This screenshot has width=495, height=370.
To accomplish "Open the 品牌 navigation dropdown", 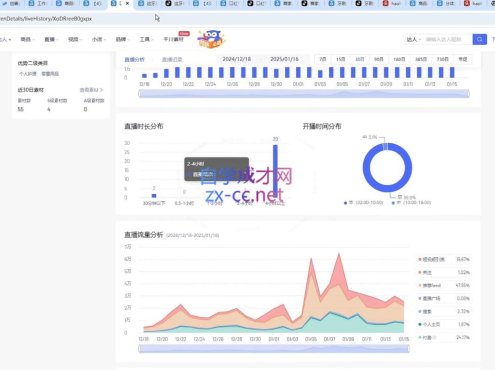I will click(x=122, y=39).
